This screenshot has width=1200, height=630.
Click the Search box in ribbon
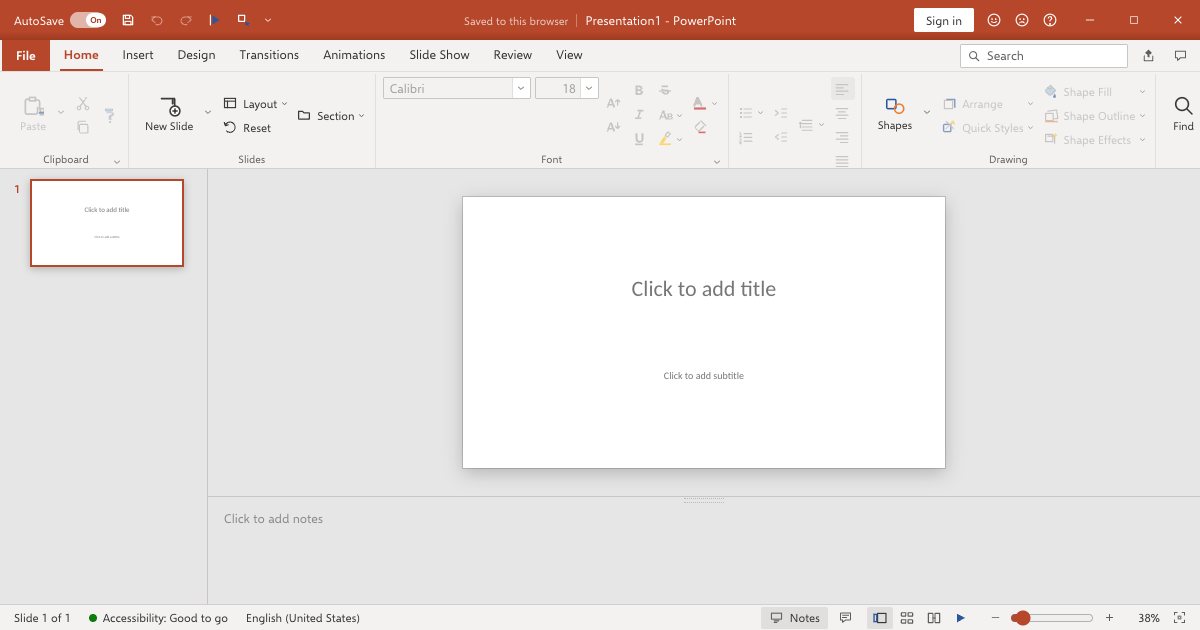[x=1044, y=56]
